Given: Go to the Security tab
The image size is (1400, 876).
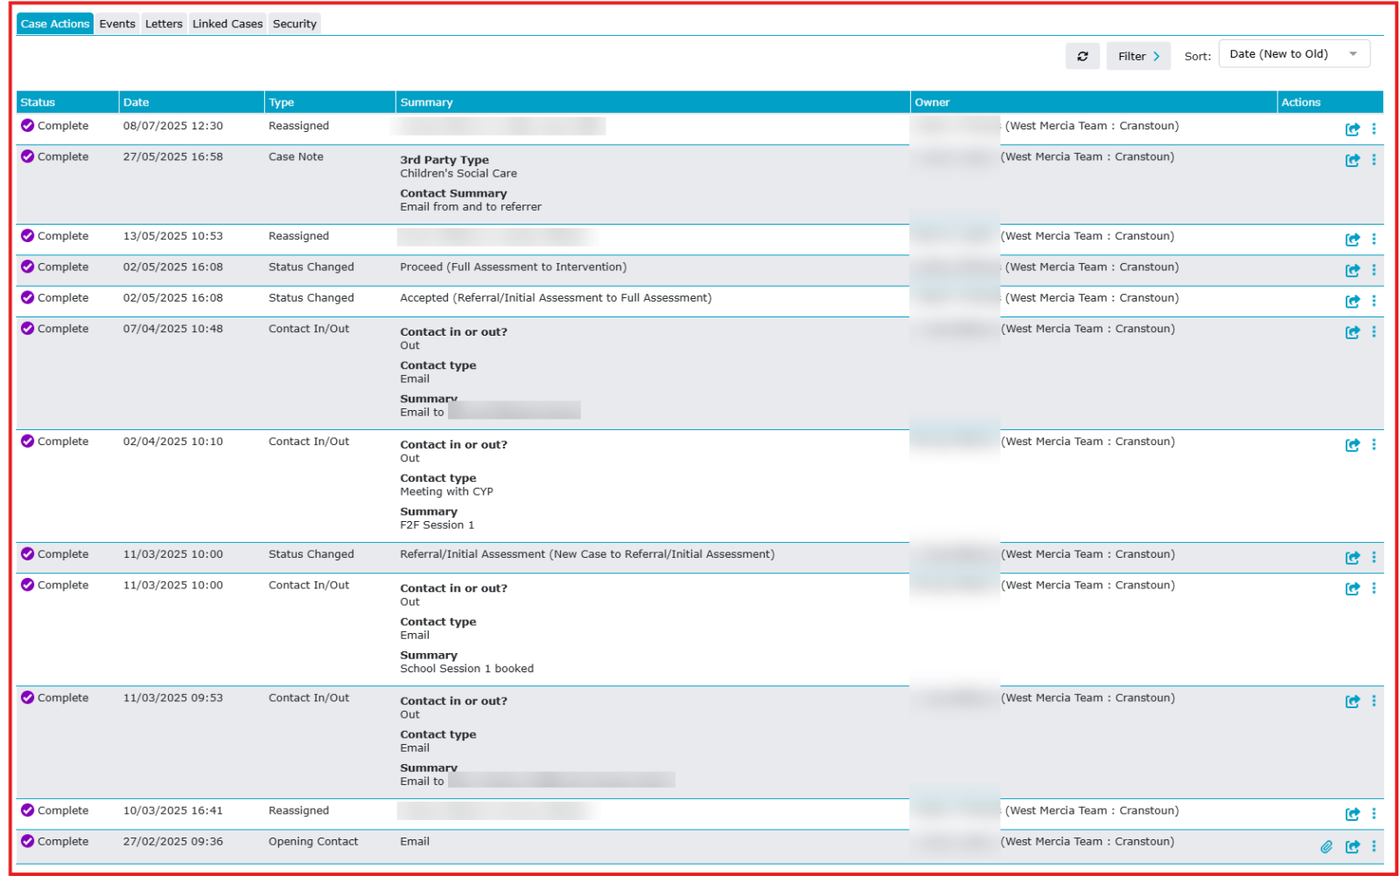Looking at the screenshot, I should click(x=294, y=23).
